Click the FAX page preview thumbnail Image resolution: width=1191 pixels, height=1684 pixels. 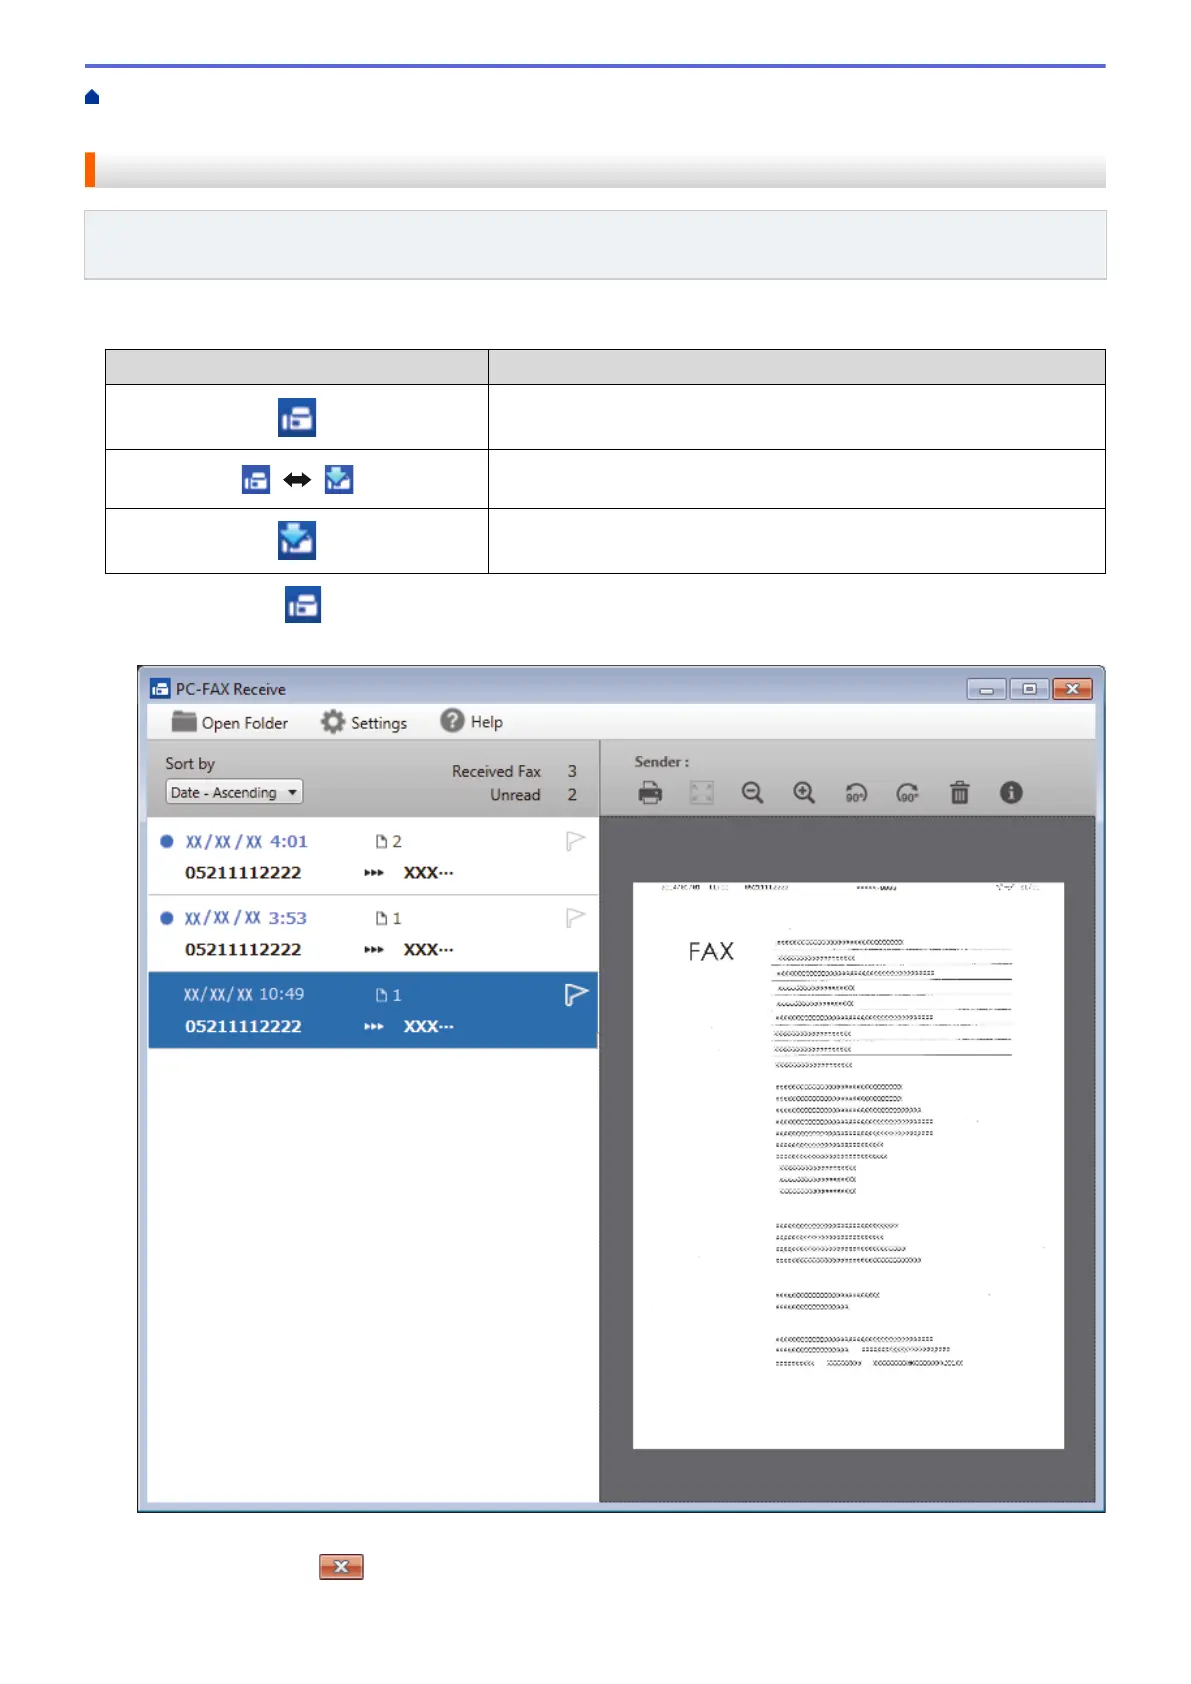click(848, 1165)
